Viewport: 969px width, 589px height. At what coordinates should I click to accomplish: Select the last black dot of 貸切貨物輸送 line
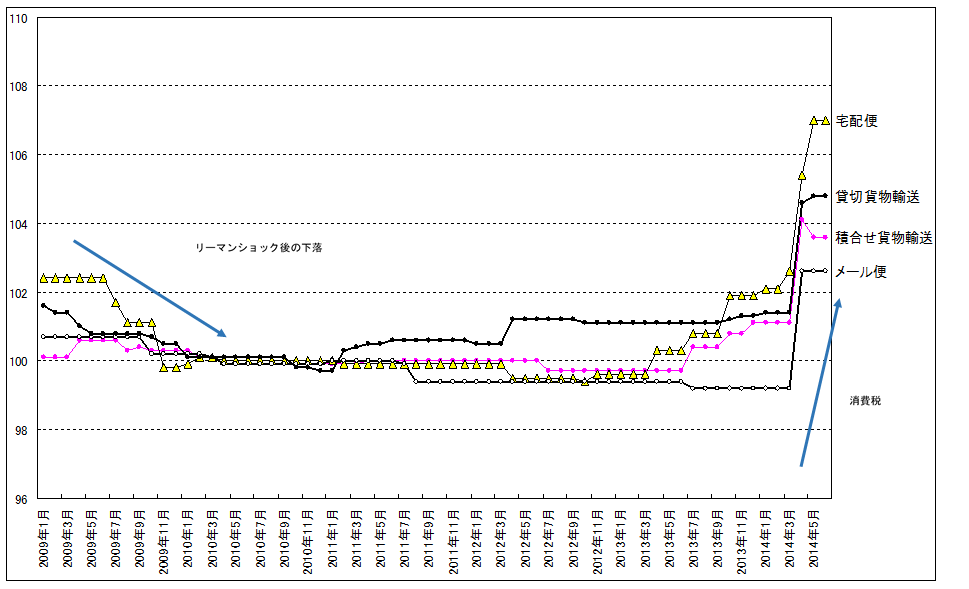(825, 196)
